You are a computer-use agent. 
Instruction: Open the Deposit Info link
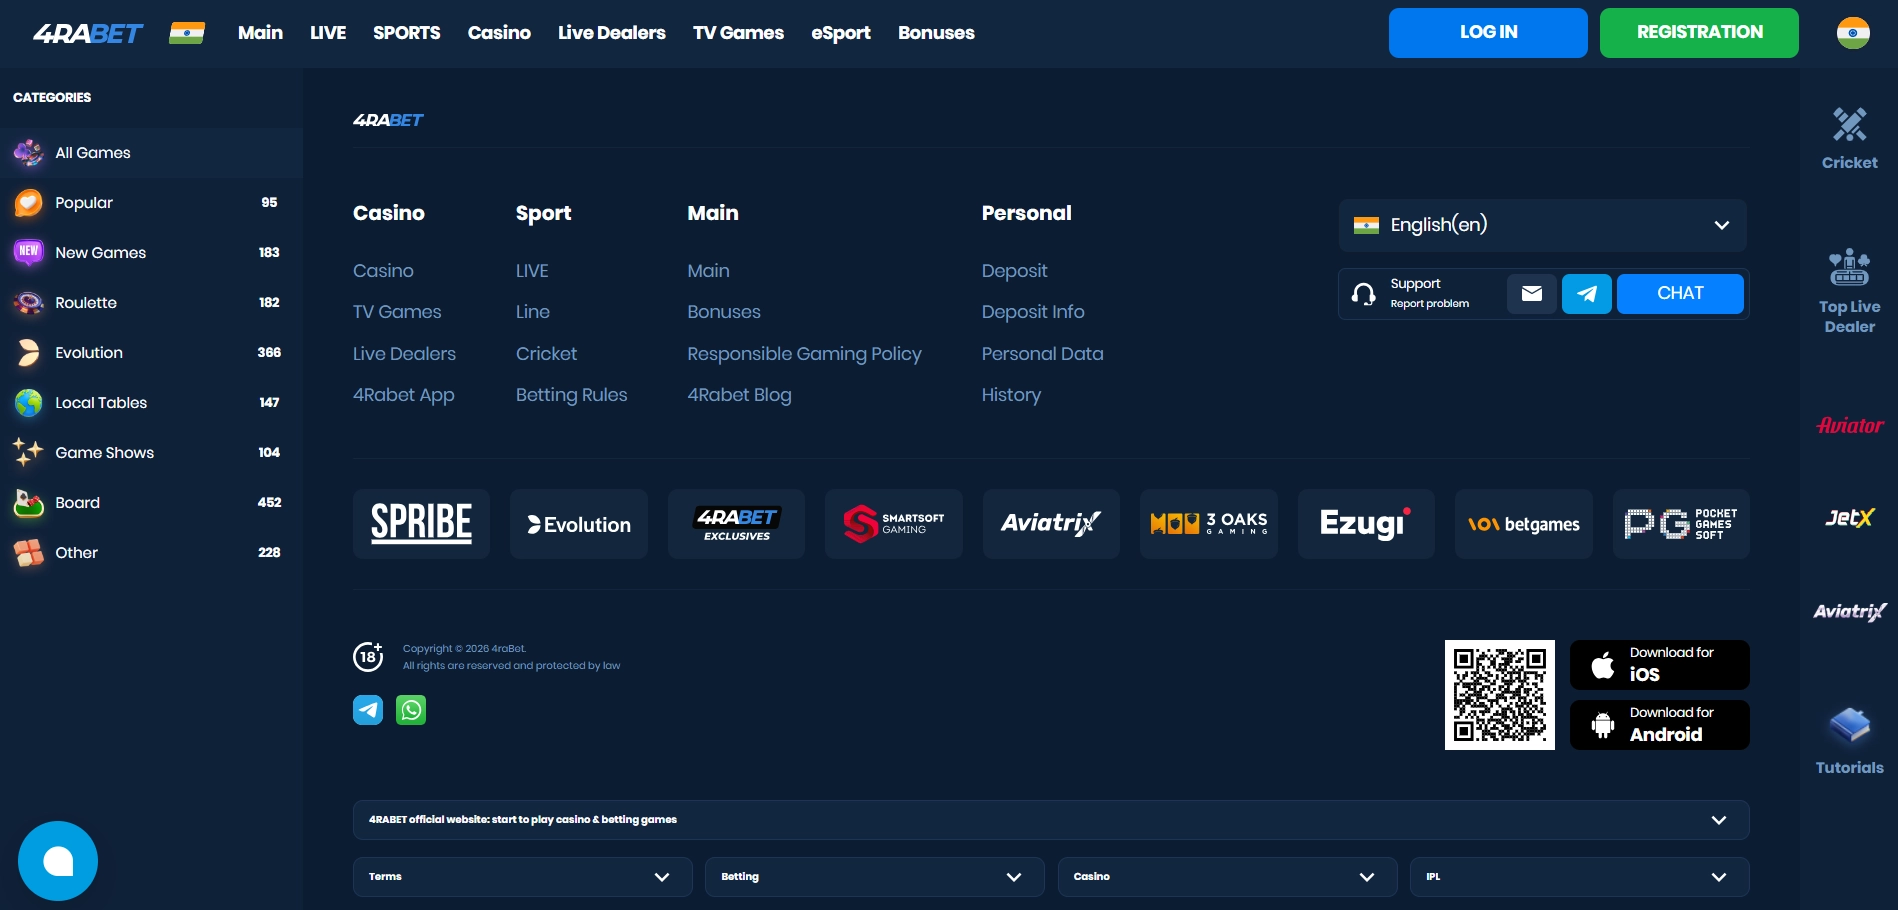[x=1033, y=312]
